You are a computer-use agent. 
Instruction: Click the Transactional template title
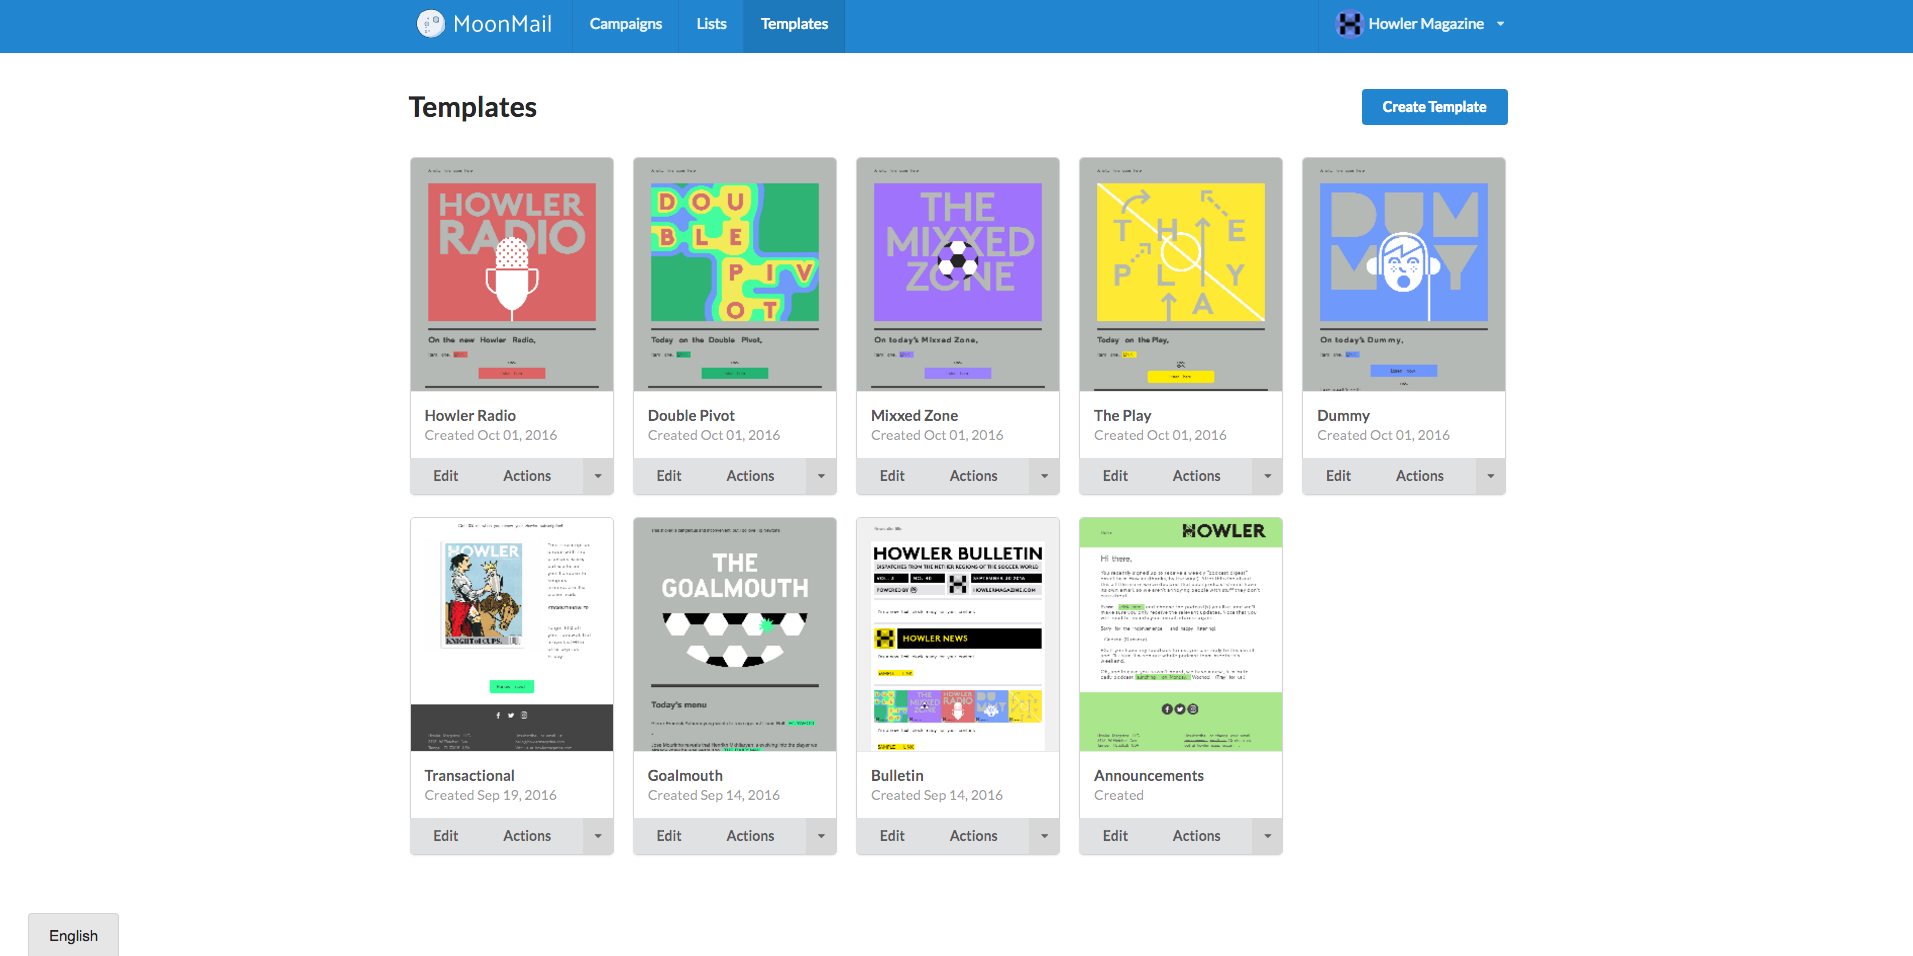pos(469,775)
